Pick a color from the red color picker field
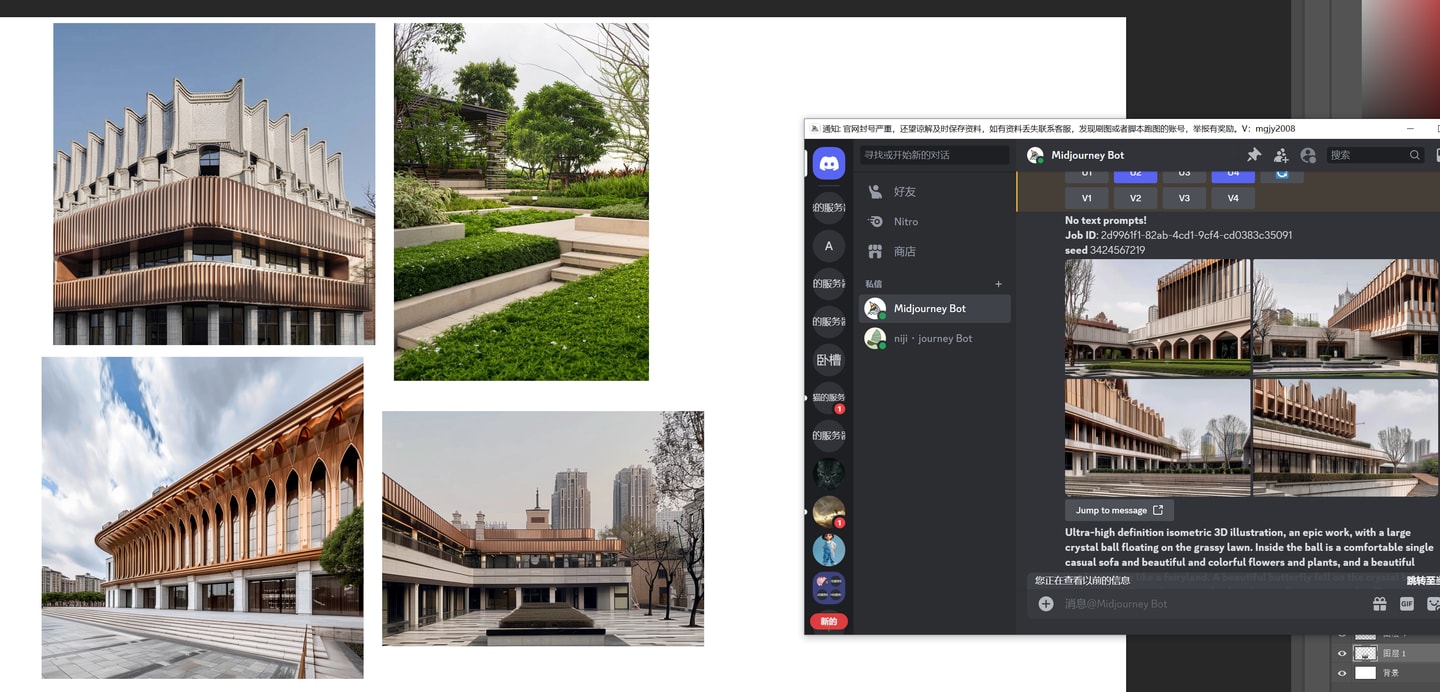Viewport: 1440px width, 692px height. coord(1400,60)
